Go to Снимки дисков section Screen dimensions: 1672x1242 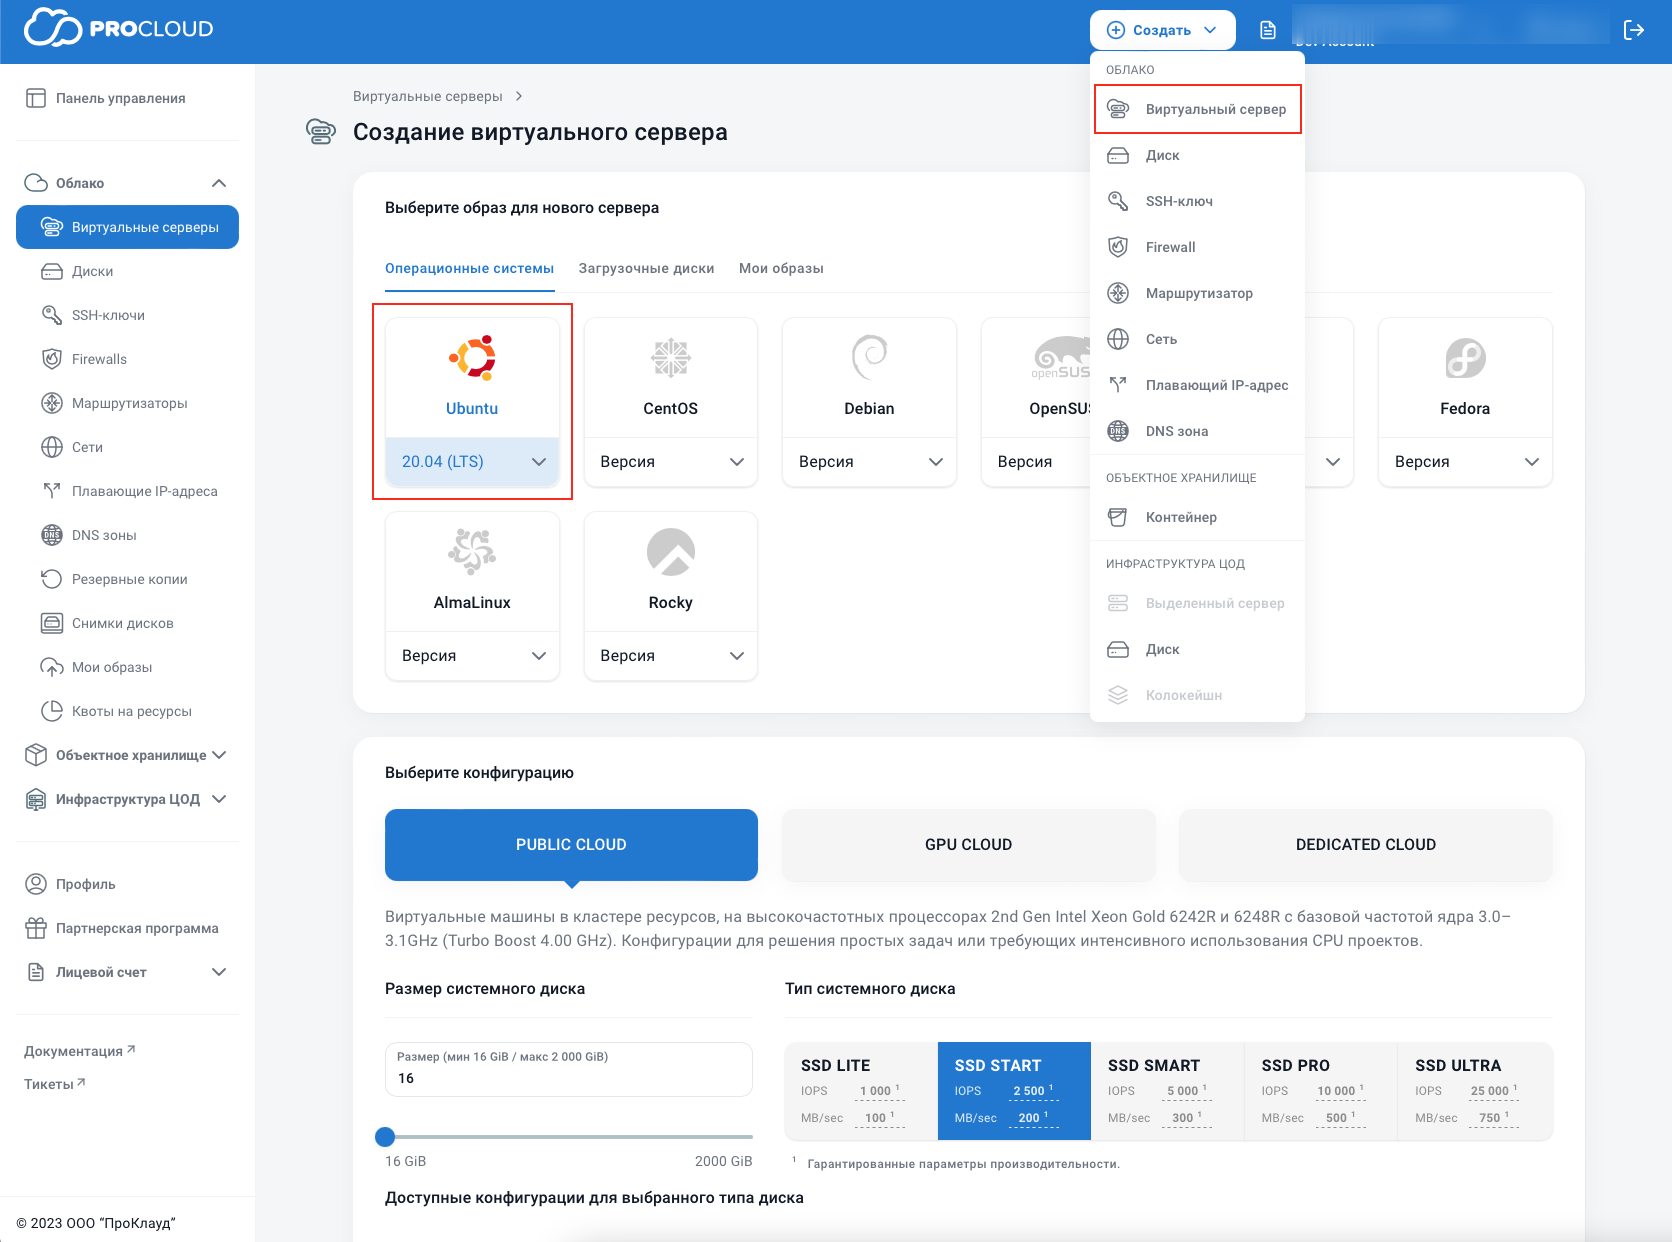point(120,622)
